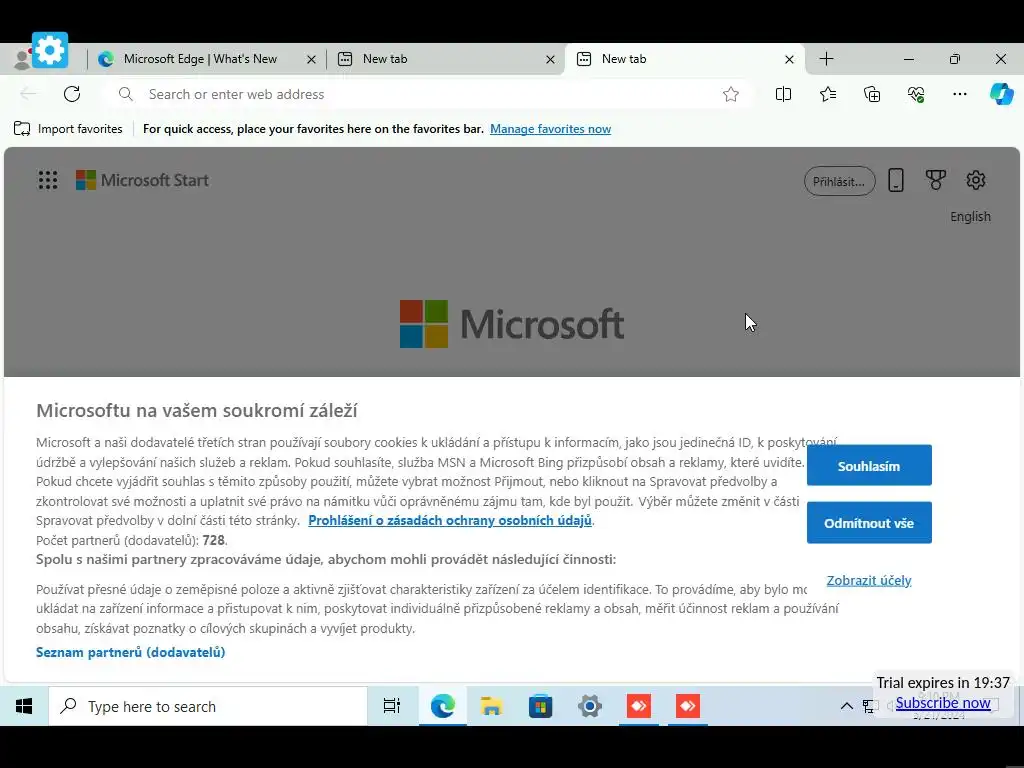This screenshot has height=768, width=1024.
Task: Click the gear settings overlay icon
Action: click(x=50, y=50)
